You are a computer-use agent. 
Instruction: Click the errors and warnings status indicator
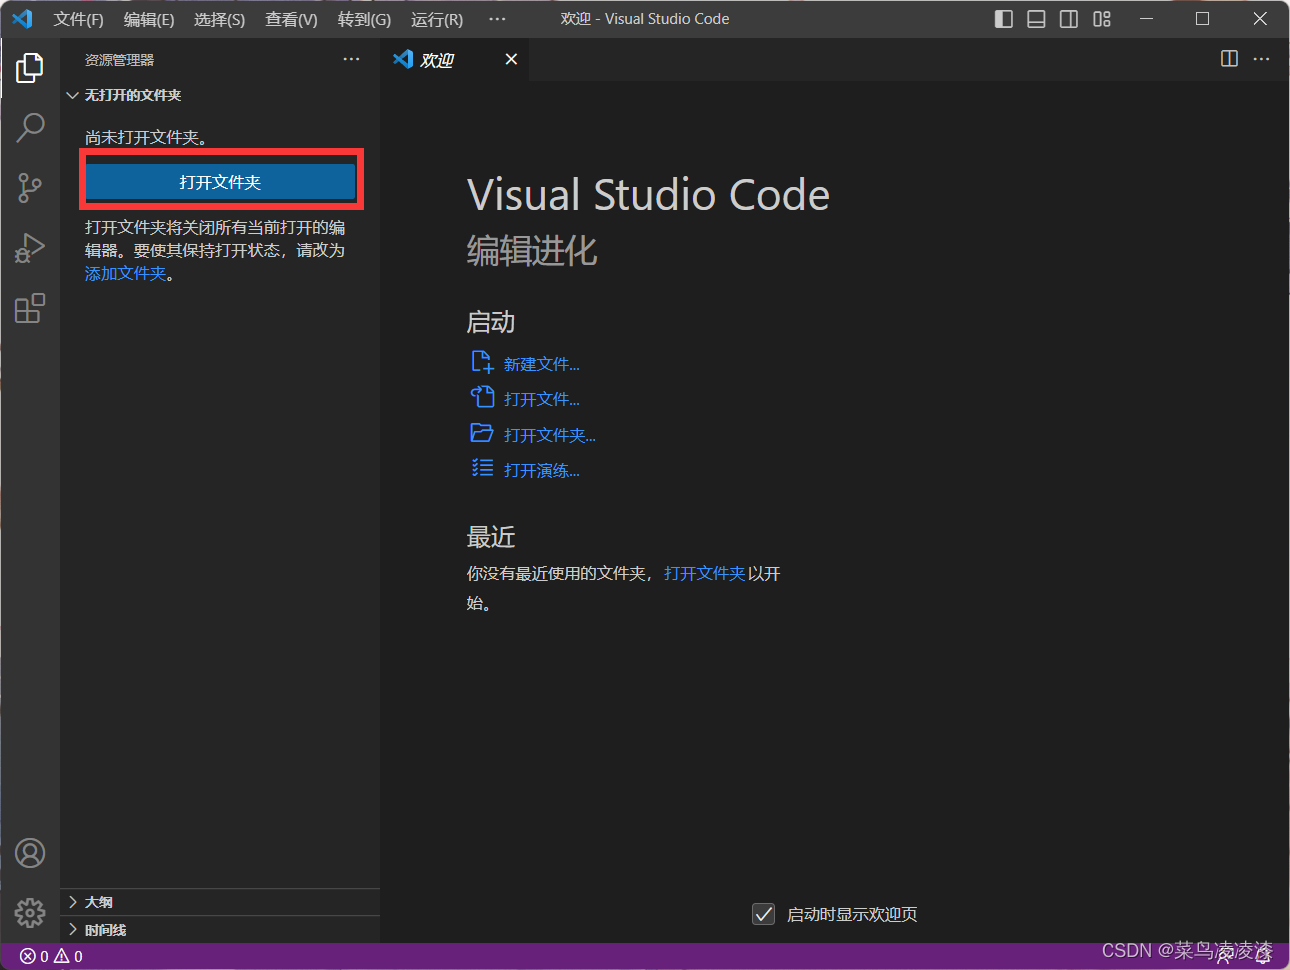[x=51, y=956]
